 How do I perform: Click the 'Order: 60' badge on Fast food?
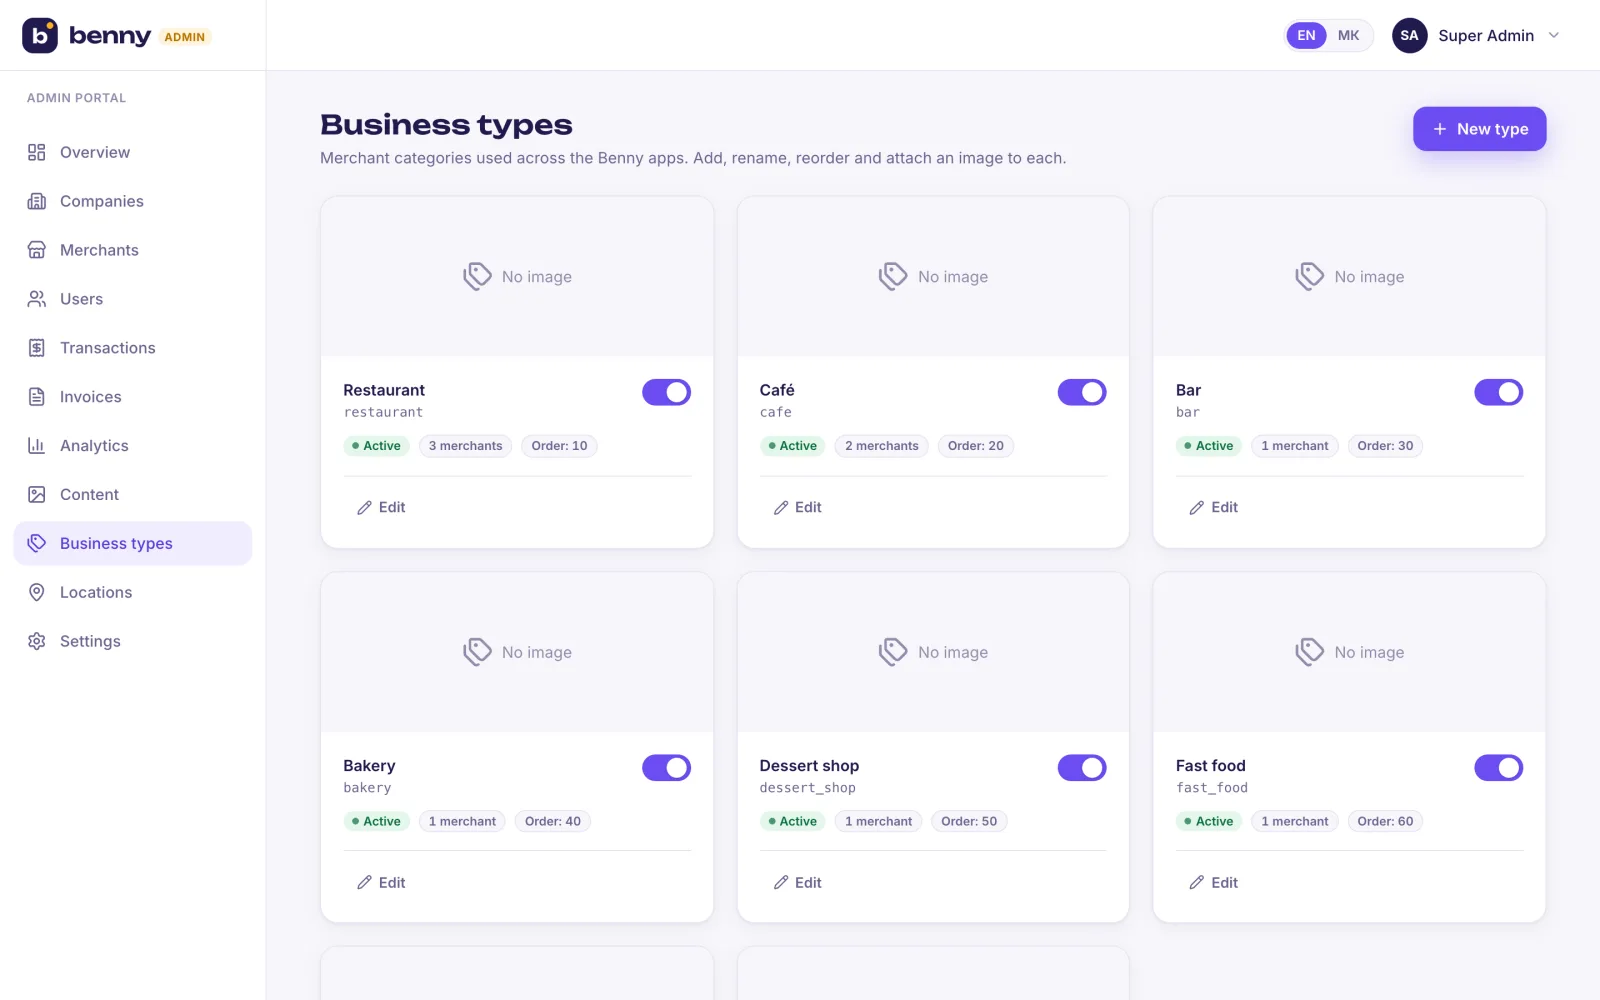click(1385, 822)
